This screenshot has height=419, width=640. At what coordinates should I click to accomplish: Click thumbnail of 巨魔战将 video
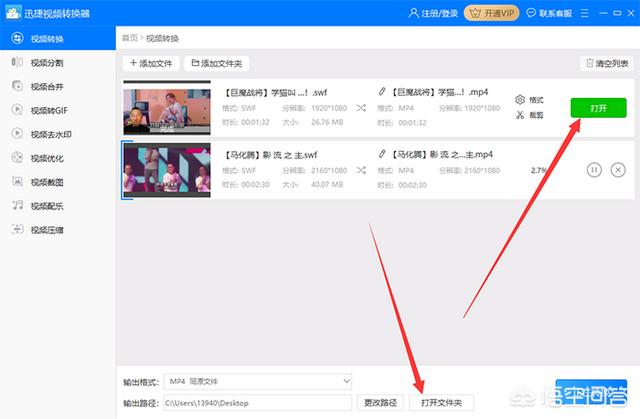coord(167,109)
